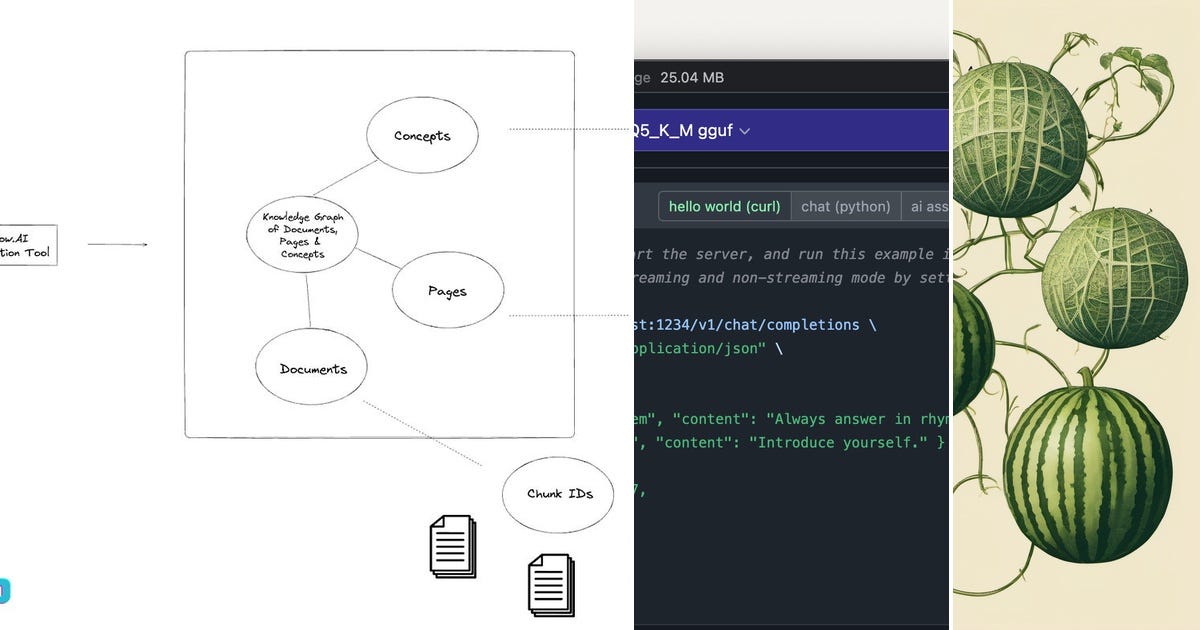Toggle the hello world (curl) example on
This screenshot has height=630, width=1200.
click(x=723, y=206)
